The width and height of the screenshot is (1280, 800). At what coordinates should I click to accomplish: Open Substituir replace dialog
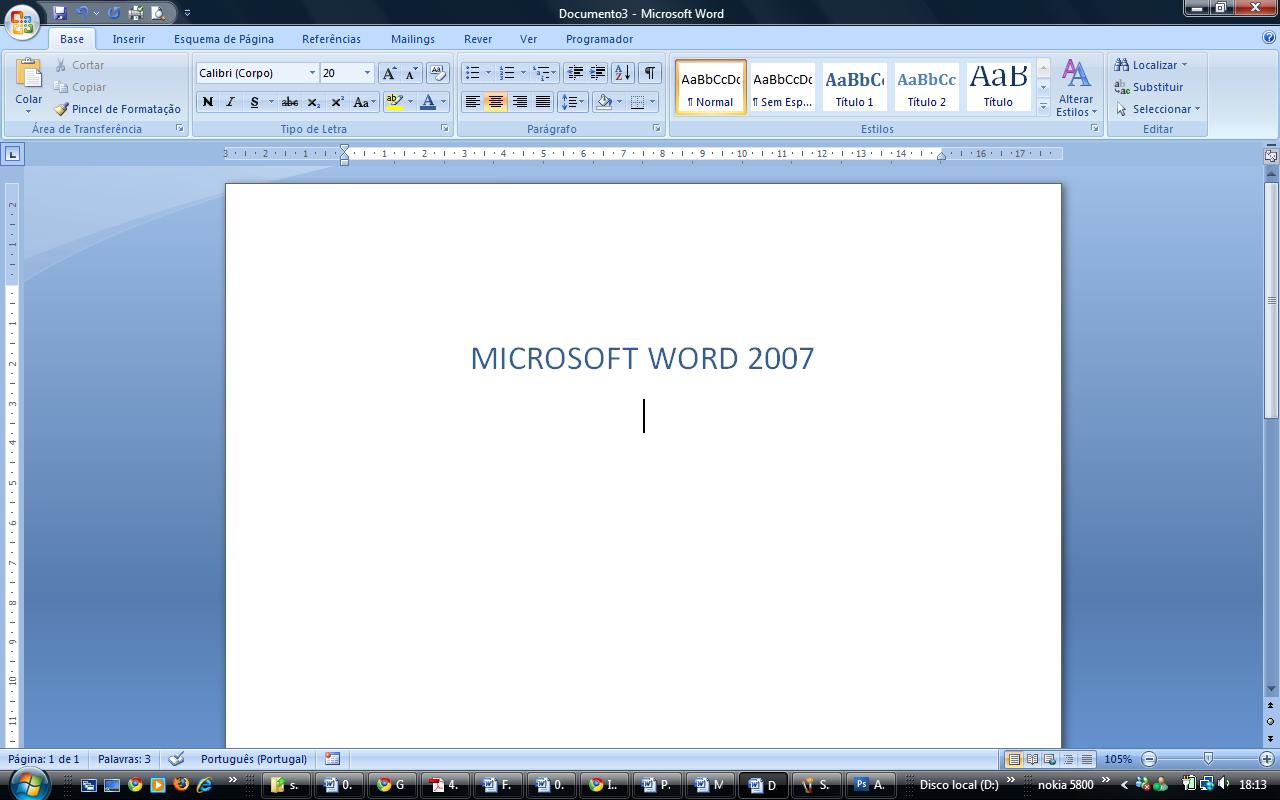[1149, 87]
